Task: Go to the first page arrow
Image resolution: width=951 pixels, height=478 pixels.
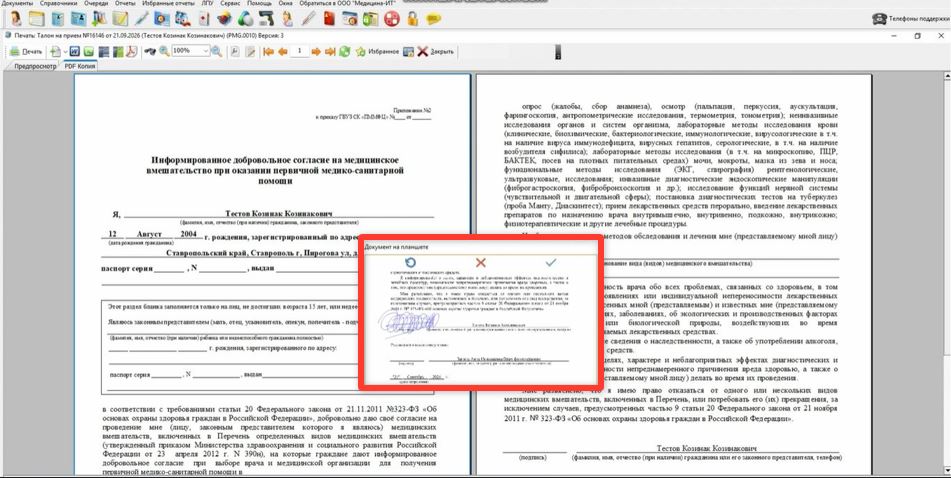Action: (x=269, y=52)
